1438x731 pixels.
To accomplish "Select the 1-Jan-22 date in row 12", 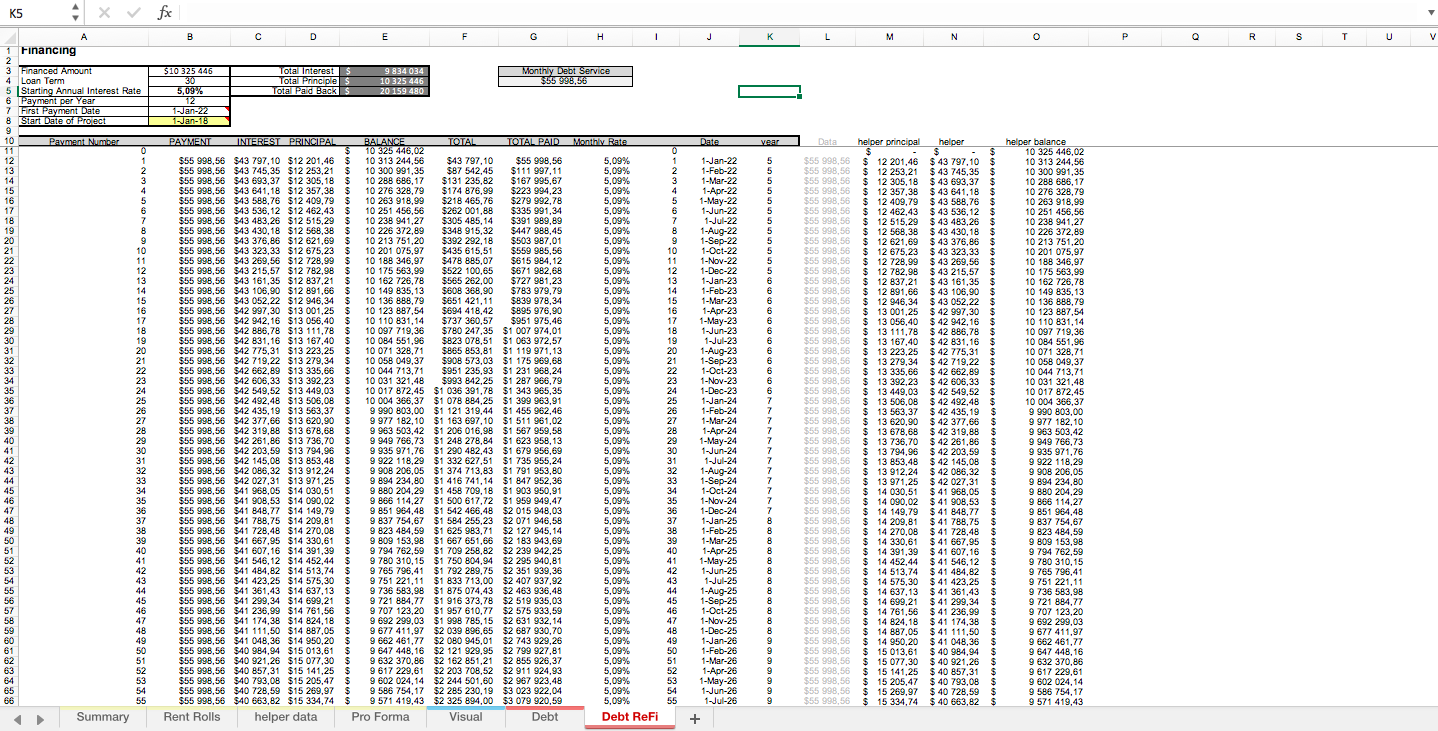I will [709, 161].
